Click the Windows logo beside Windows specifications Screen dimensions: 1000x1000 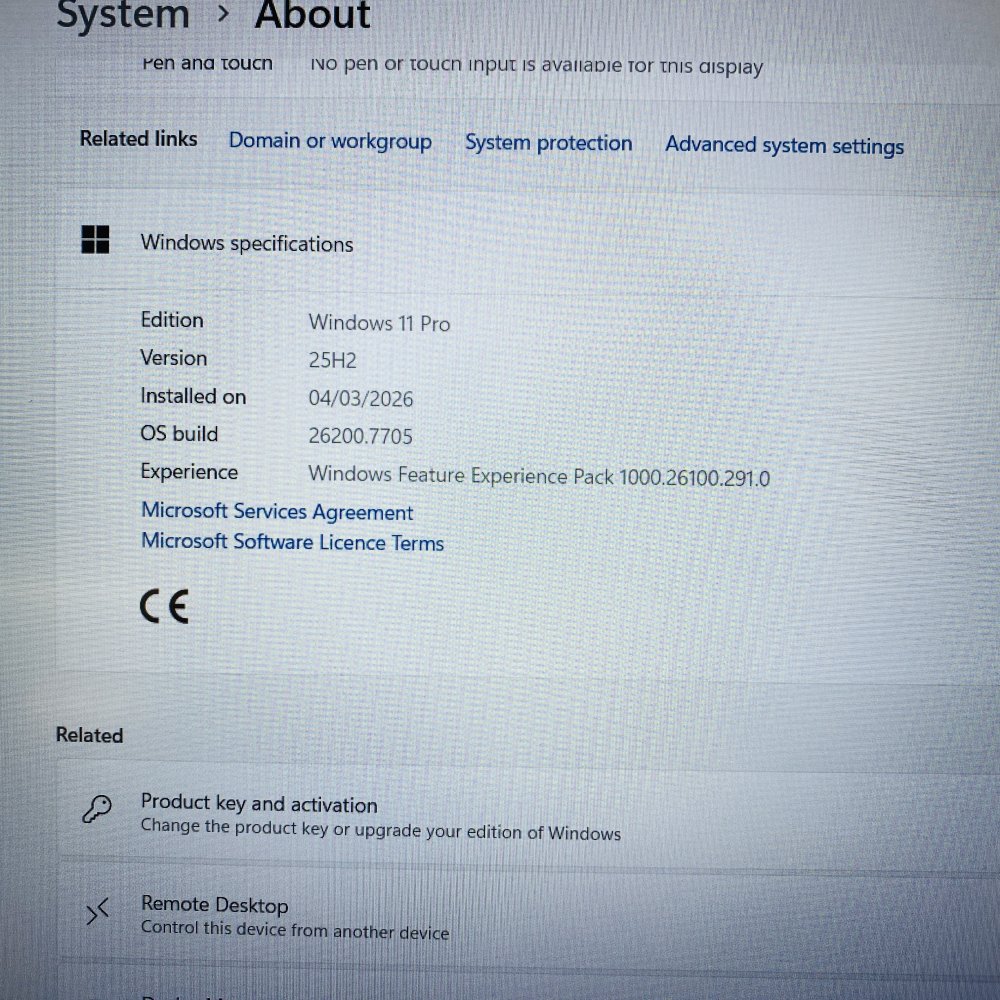pos(96,240)
